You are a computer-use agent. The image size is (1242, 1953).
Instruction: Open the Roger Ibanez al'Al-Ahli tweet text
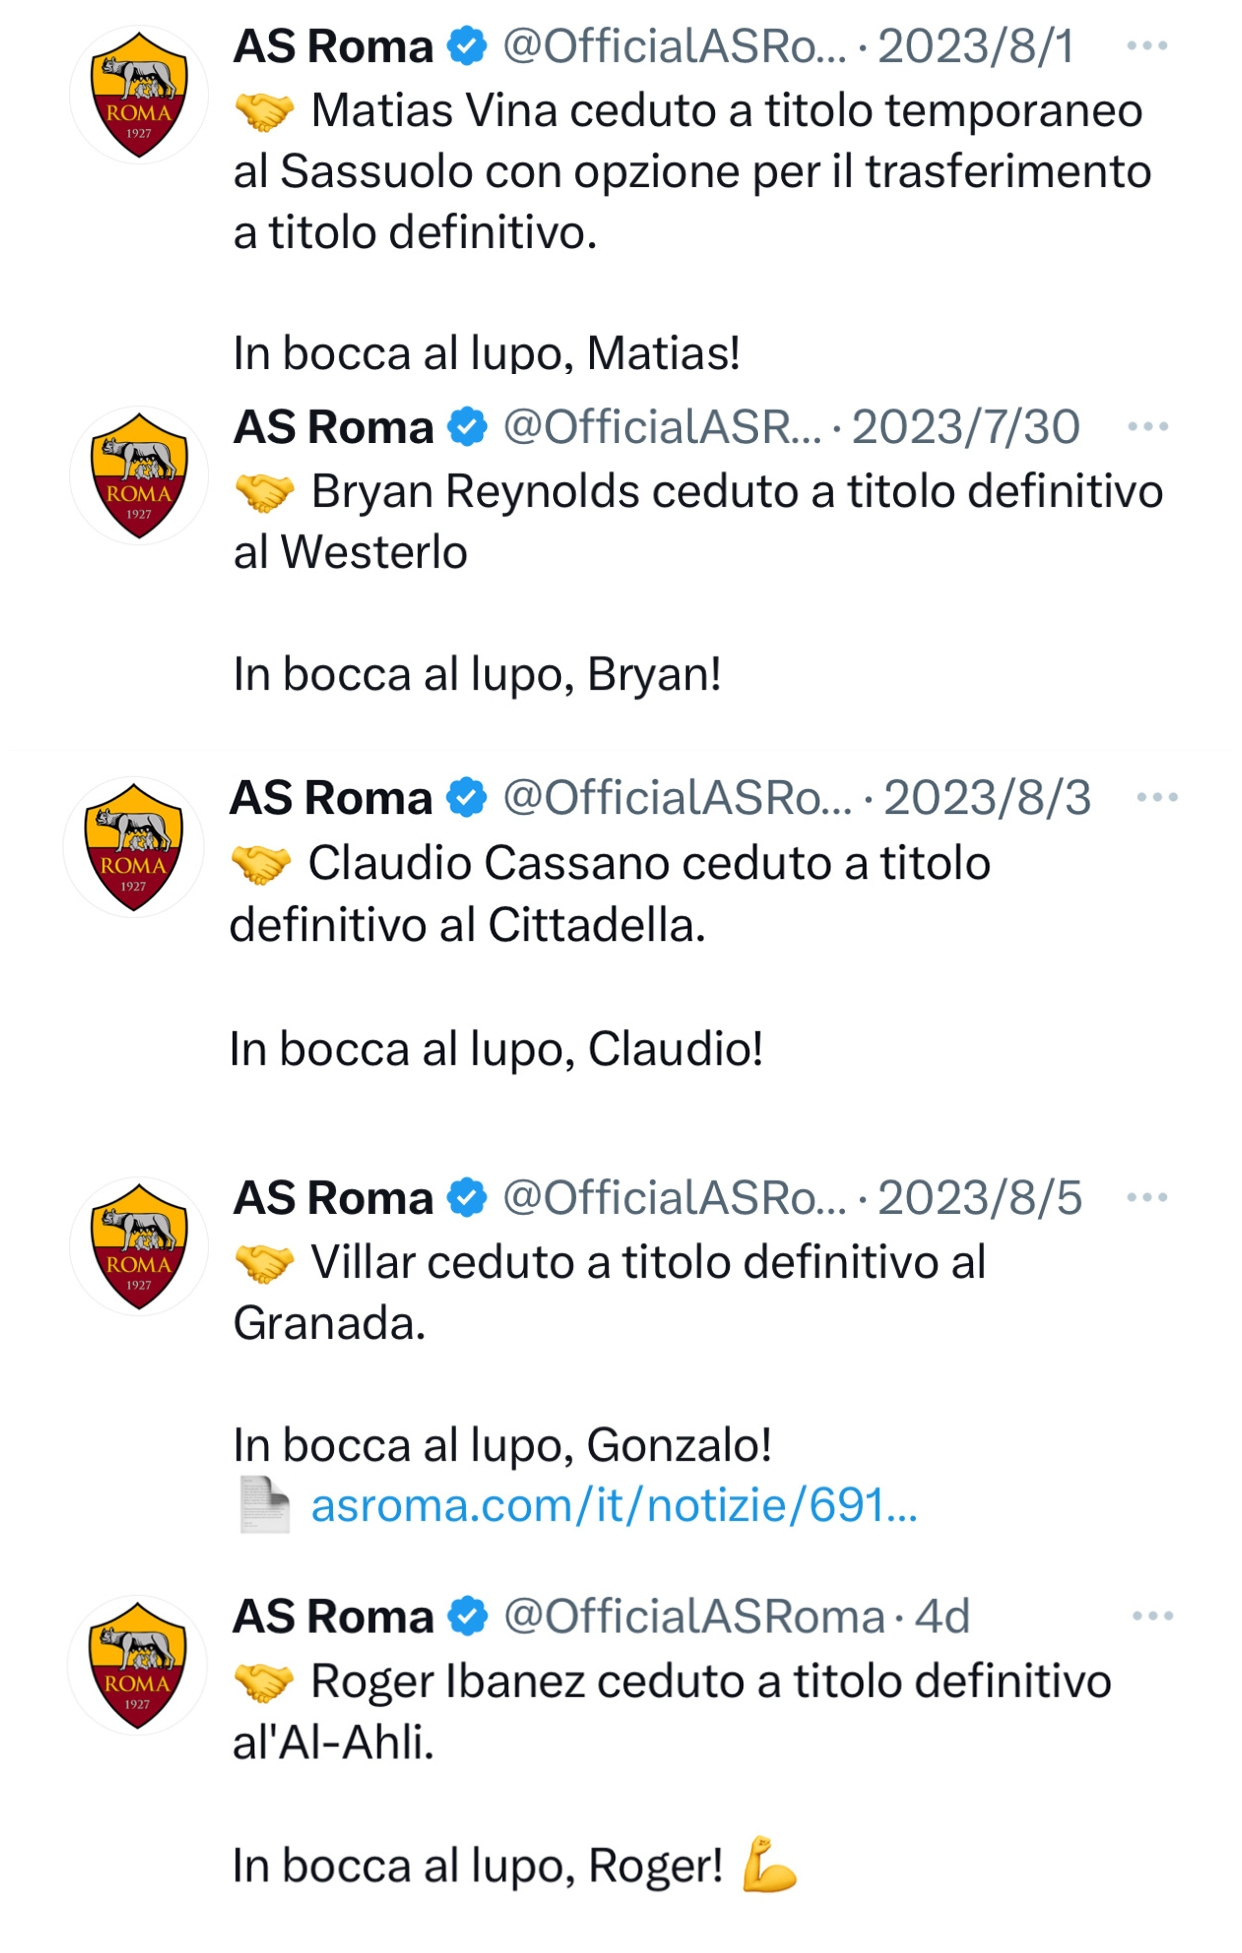tap(672, 1712)
